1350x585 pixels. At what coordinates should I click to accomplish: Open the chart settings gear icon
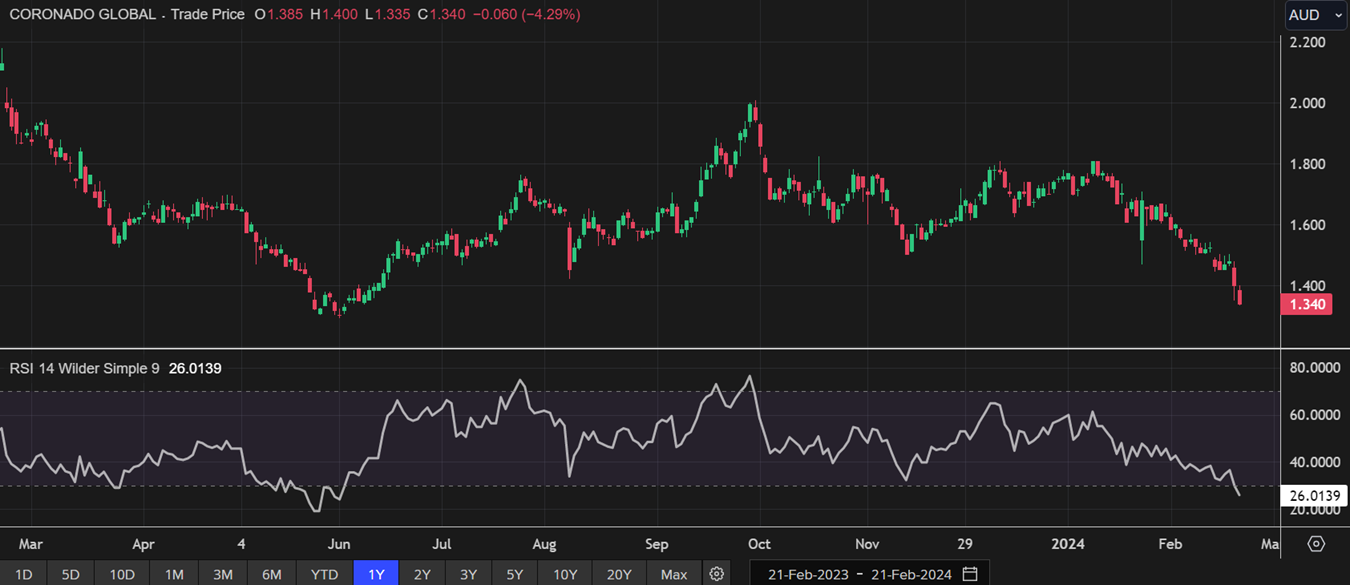(716, 574)
